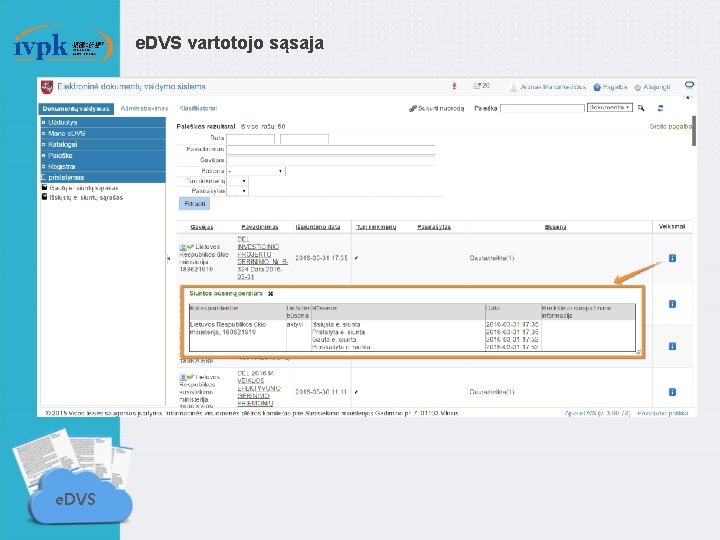Click info icon below the popup arrow
Viewport: 720px width, 540px height.
672,304
